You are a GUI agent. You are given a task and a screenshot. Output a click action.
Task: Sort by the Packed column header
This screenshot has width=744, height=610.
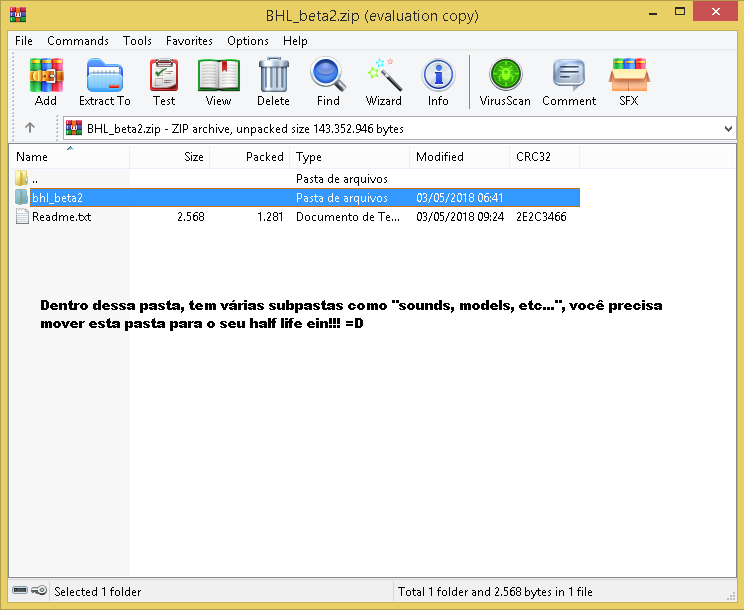click(x=250, y=157)
